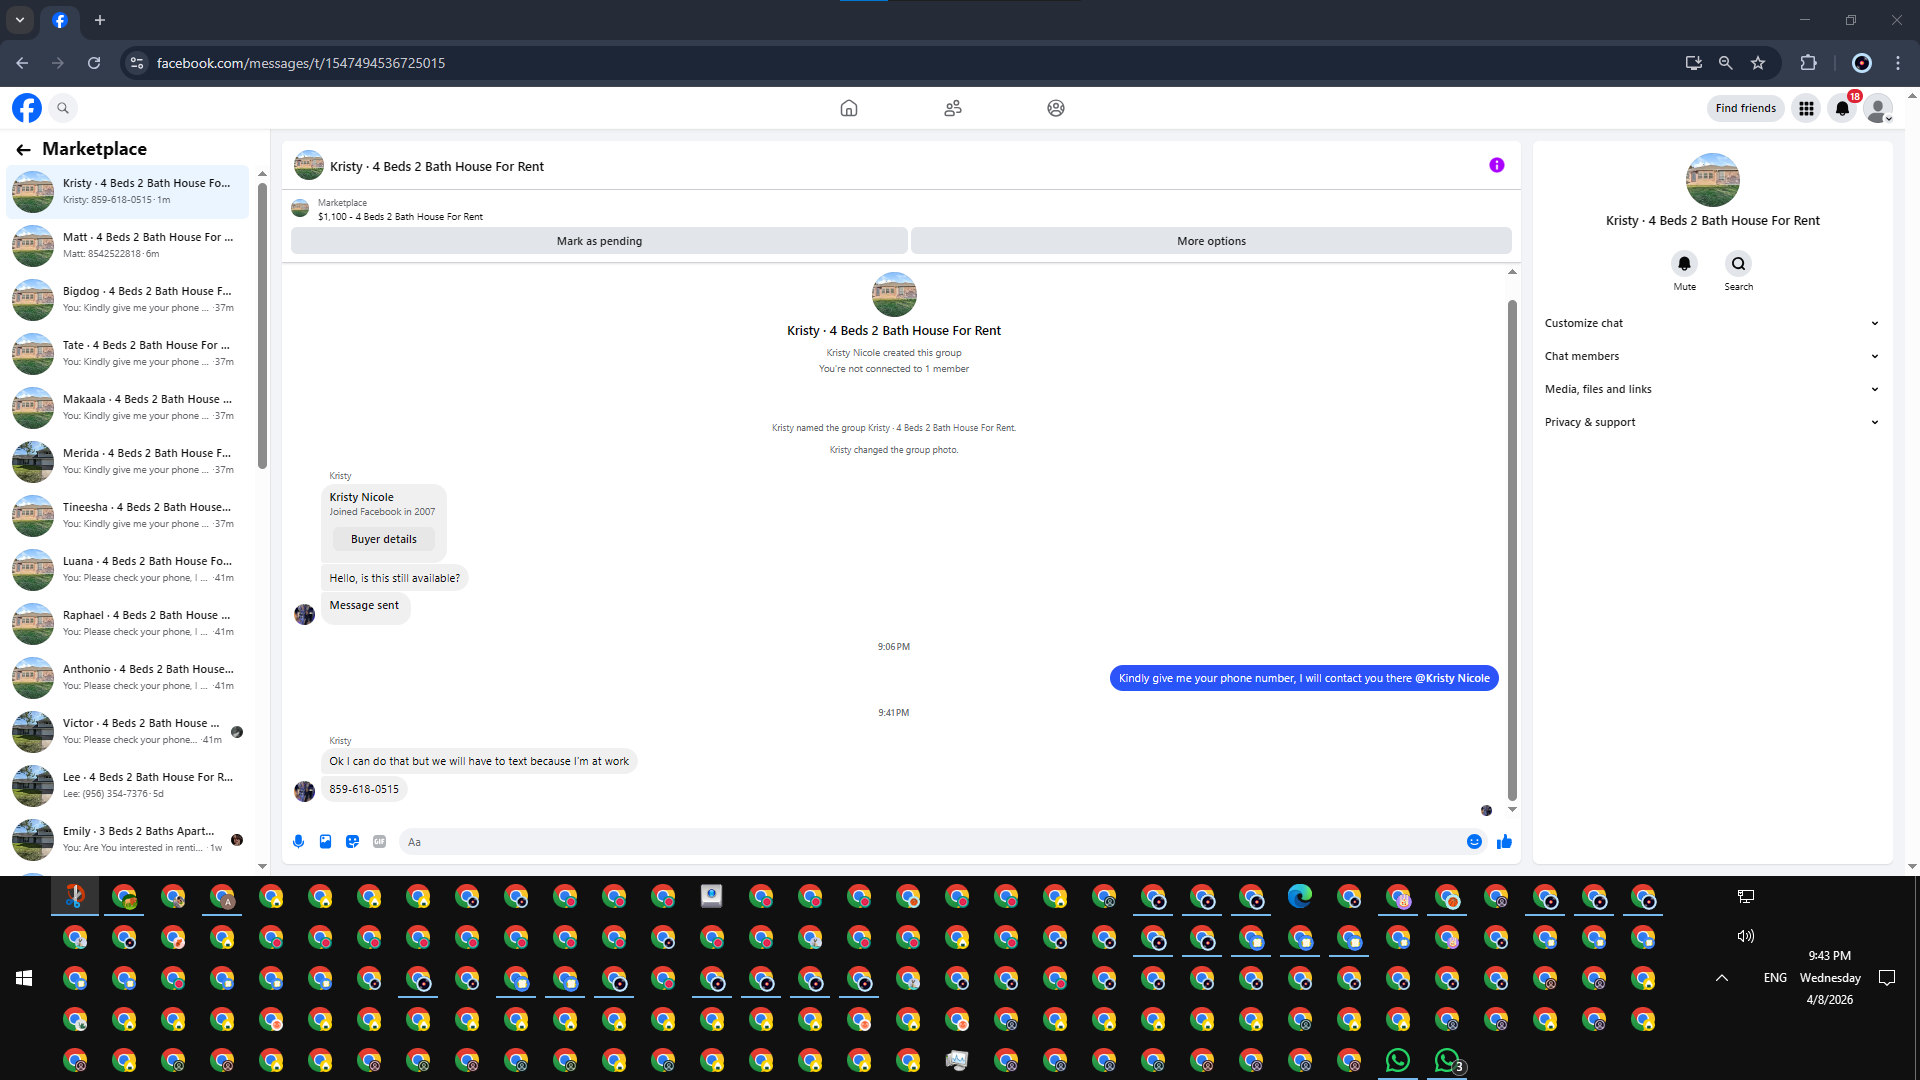Expand Media, files and links section

[x=1711, y=389]
